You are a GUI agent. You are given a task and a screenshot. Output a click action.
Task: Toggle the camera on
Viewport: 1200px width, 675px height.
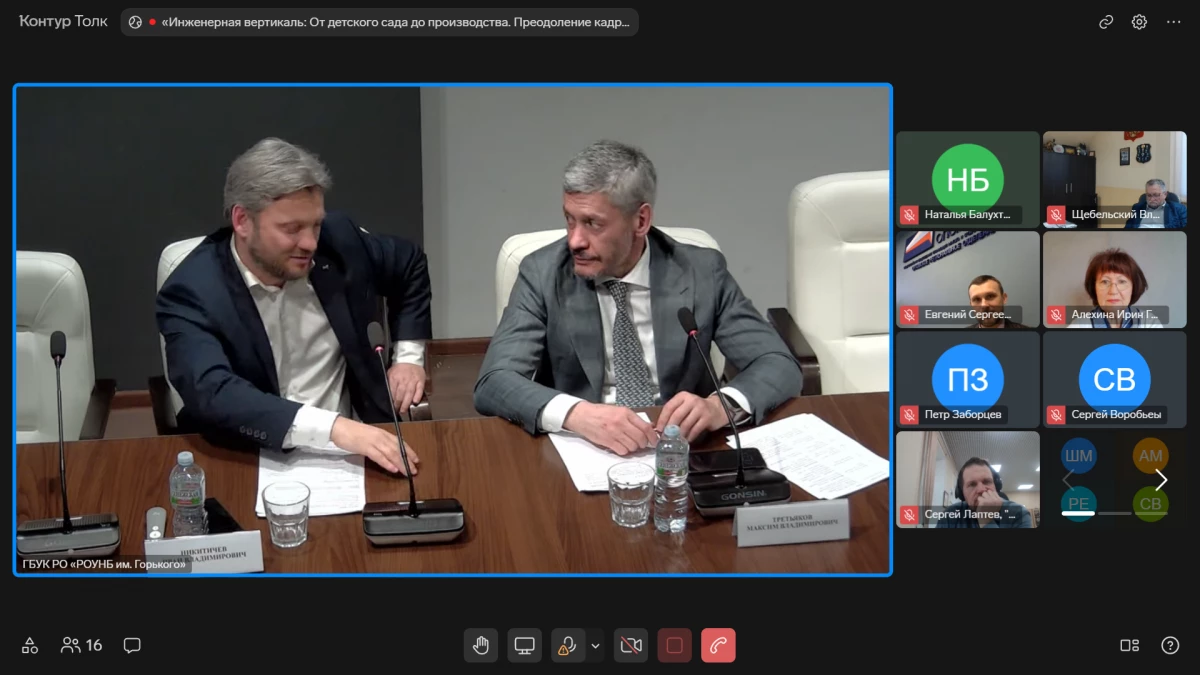[631, 645]
